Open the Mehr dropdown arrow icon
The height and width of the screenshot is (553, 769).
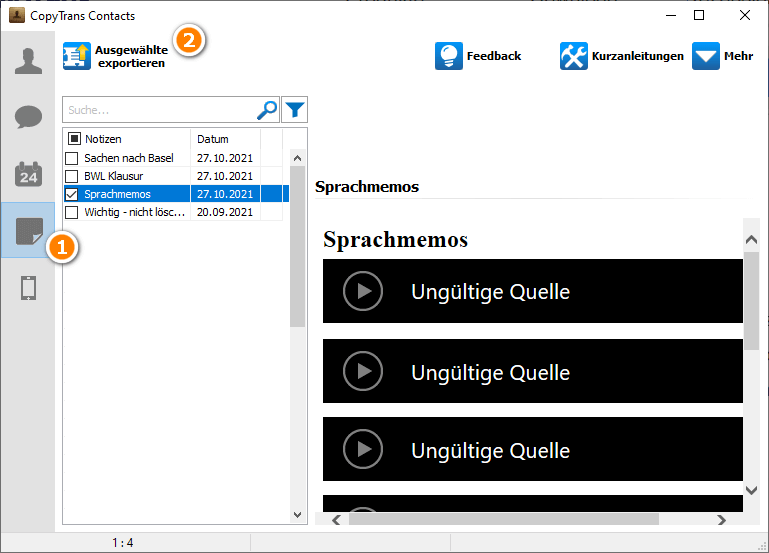(x=706, y=56)
